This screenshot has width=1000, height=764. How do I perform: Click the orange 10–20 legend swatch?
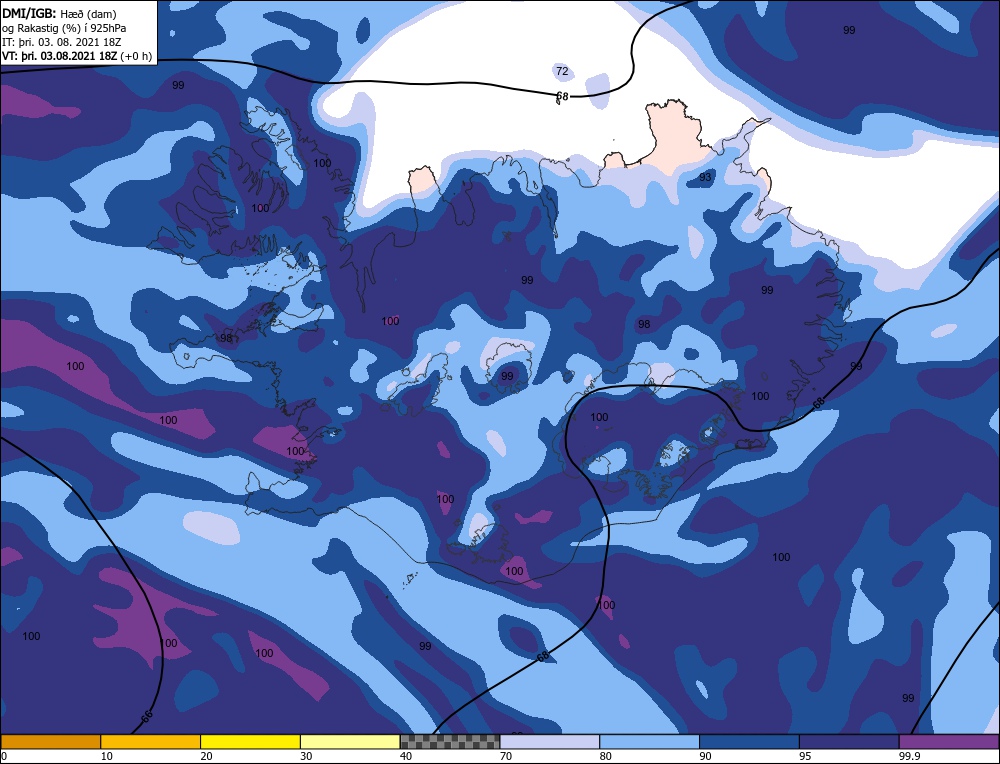151,741
